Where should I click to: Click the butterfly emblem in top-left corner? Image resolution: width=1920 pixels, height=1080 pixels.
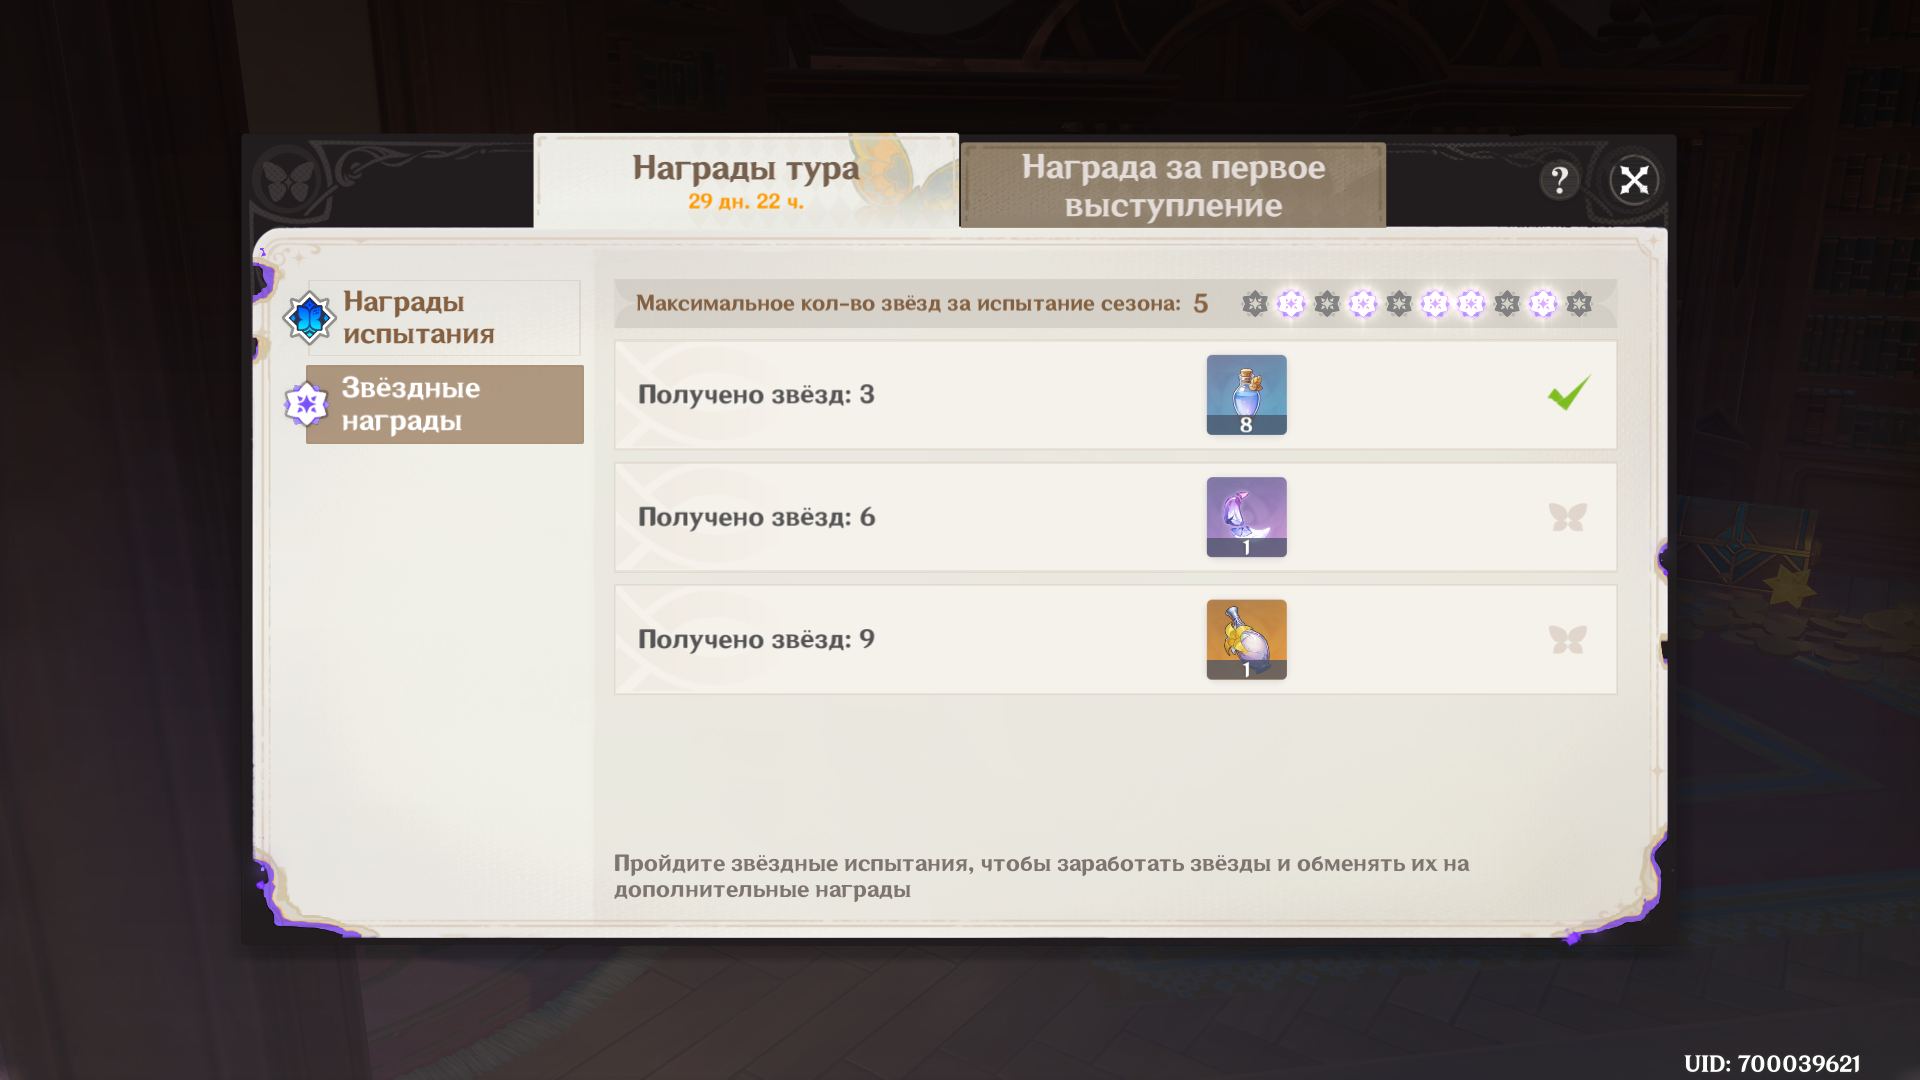point(288,181)
